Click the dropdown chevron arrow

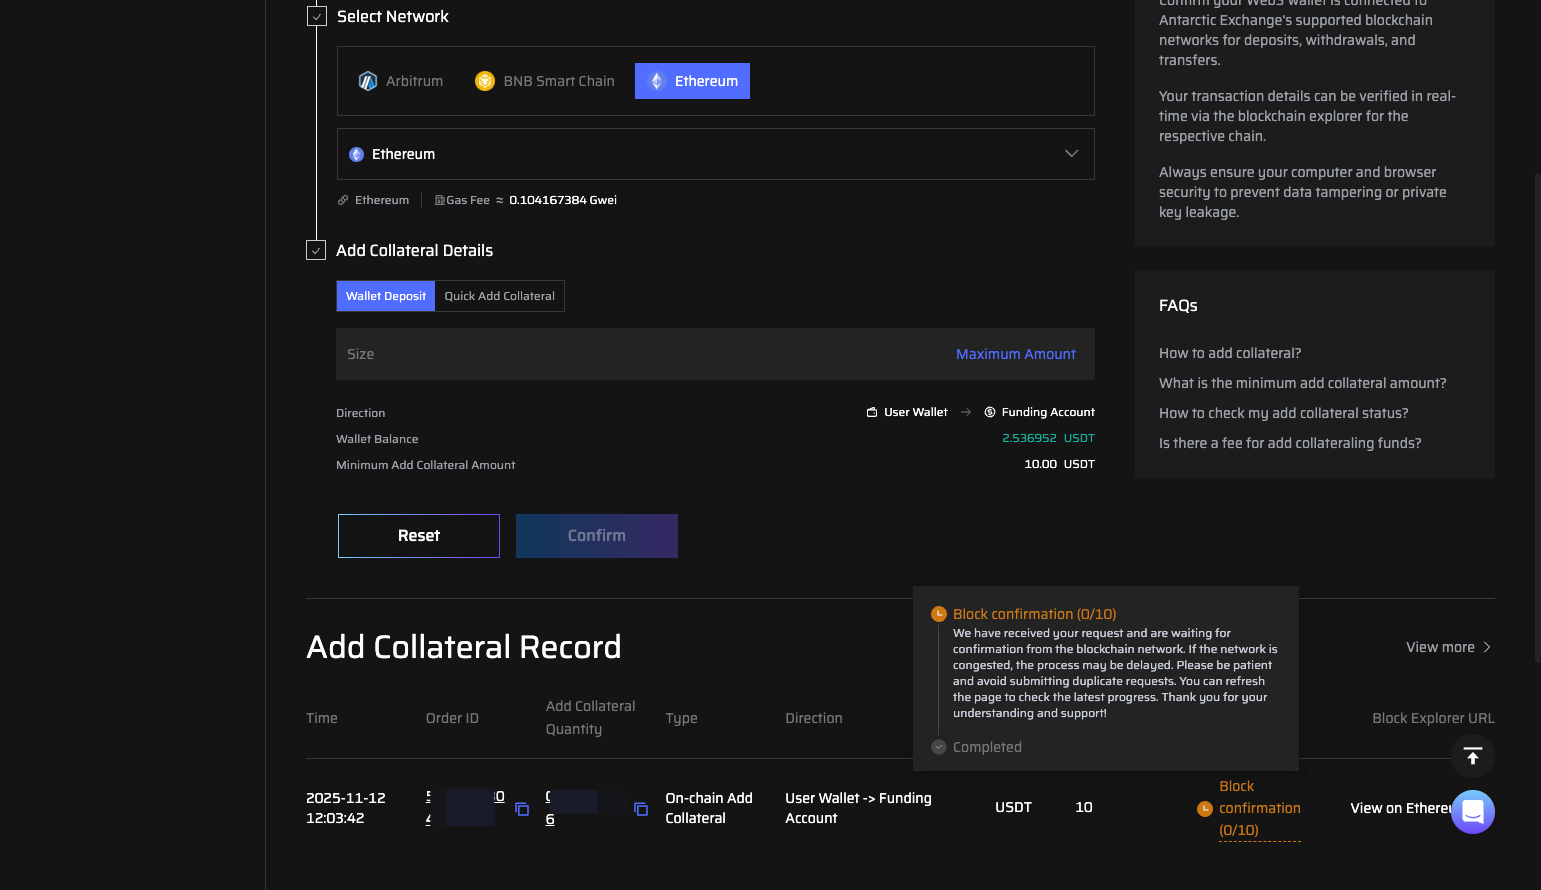pyautogui.click(x=1072, y=154)
